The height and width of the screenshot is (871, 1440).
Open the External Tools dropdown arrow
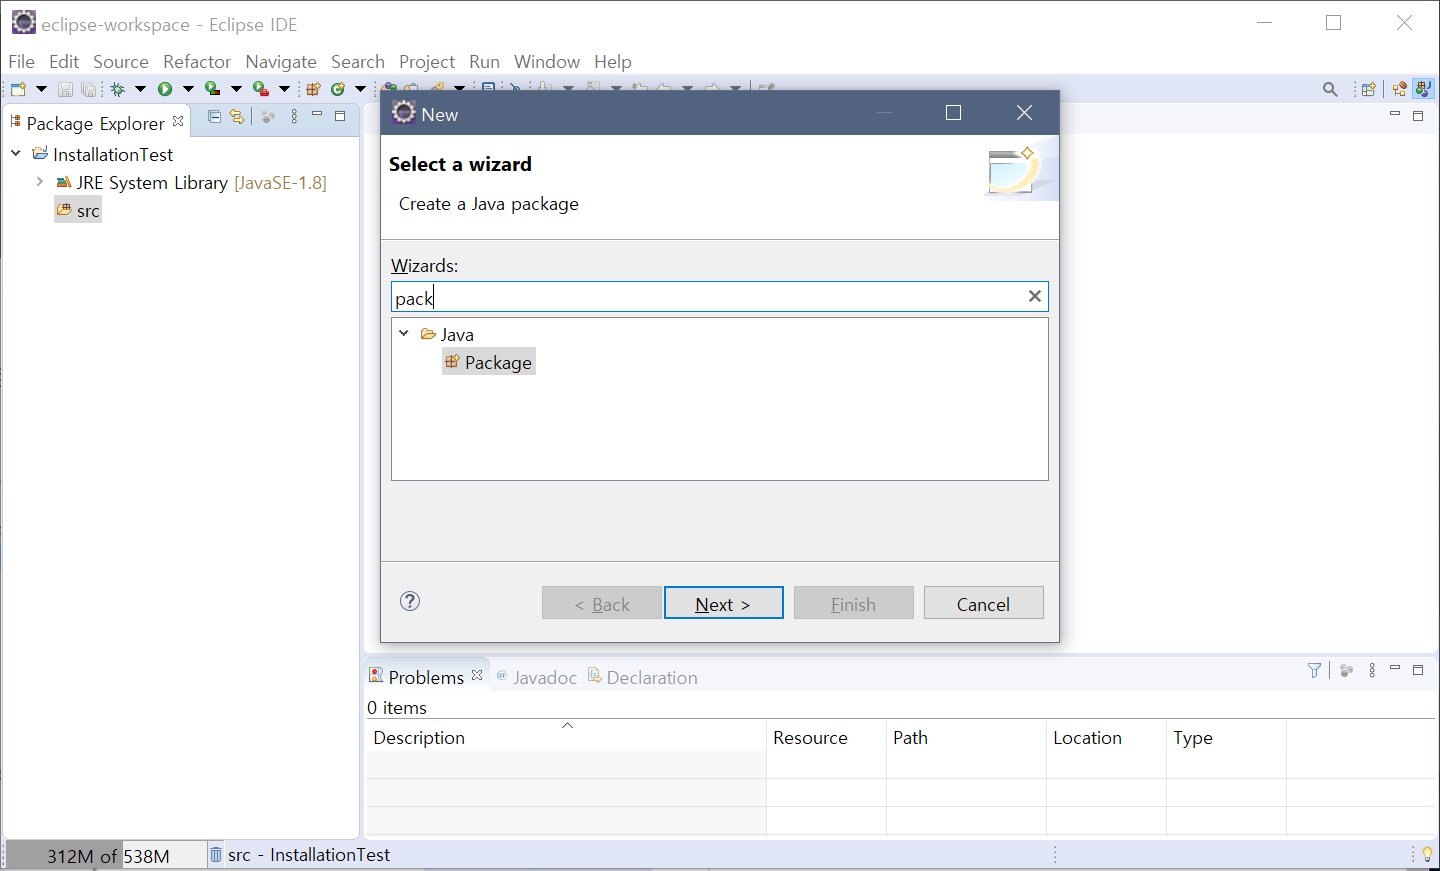284,89
